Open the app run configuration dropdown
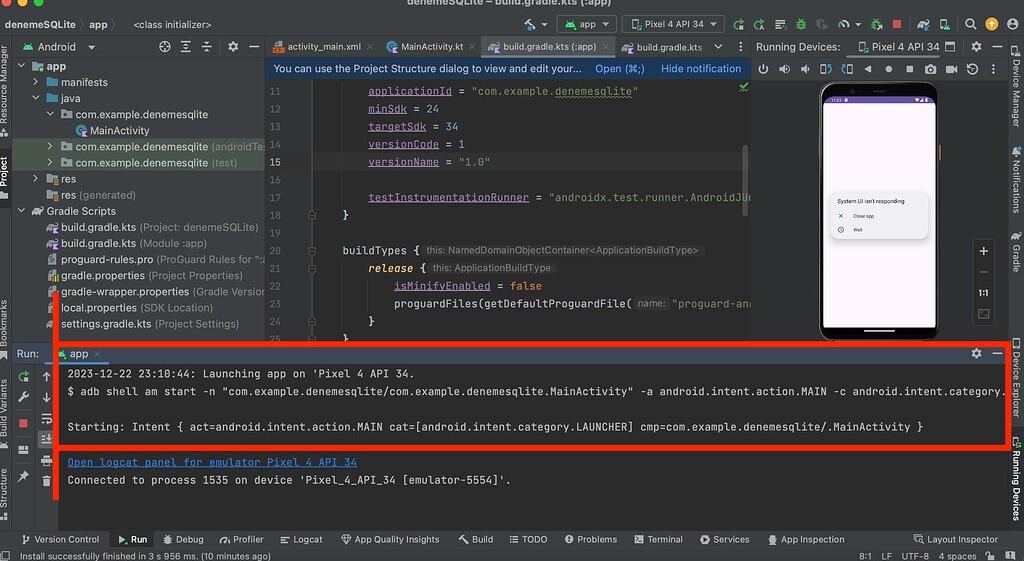 tap(586, 24)
